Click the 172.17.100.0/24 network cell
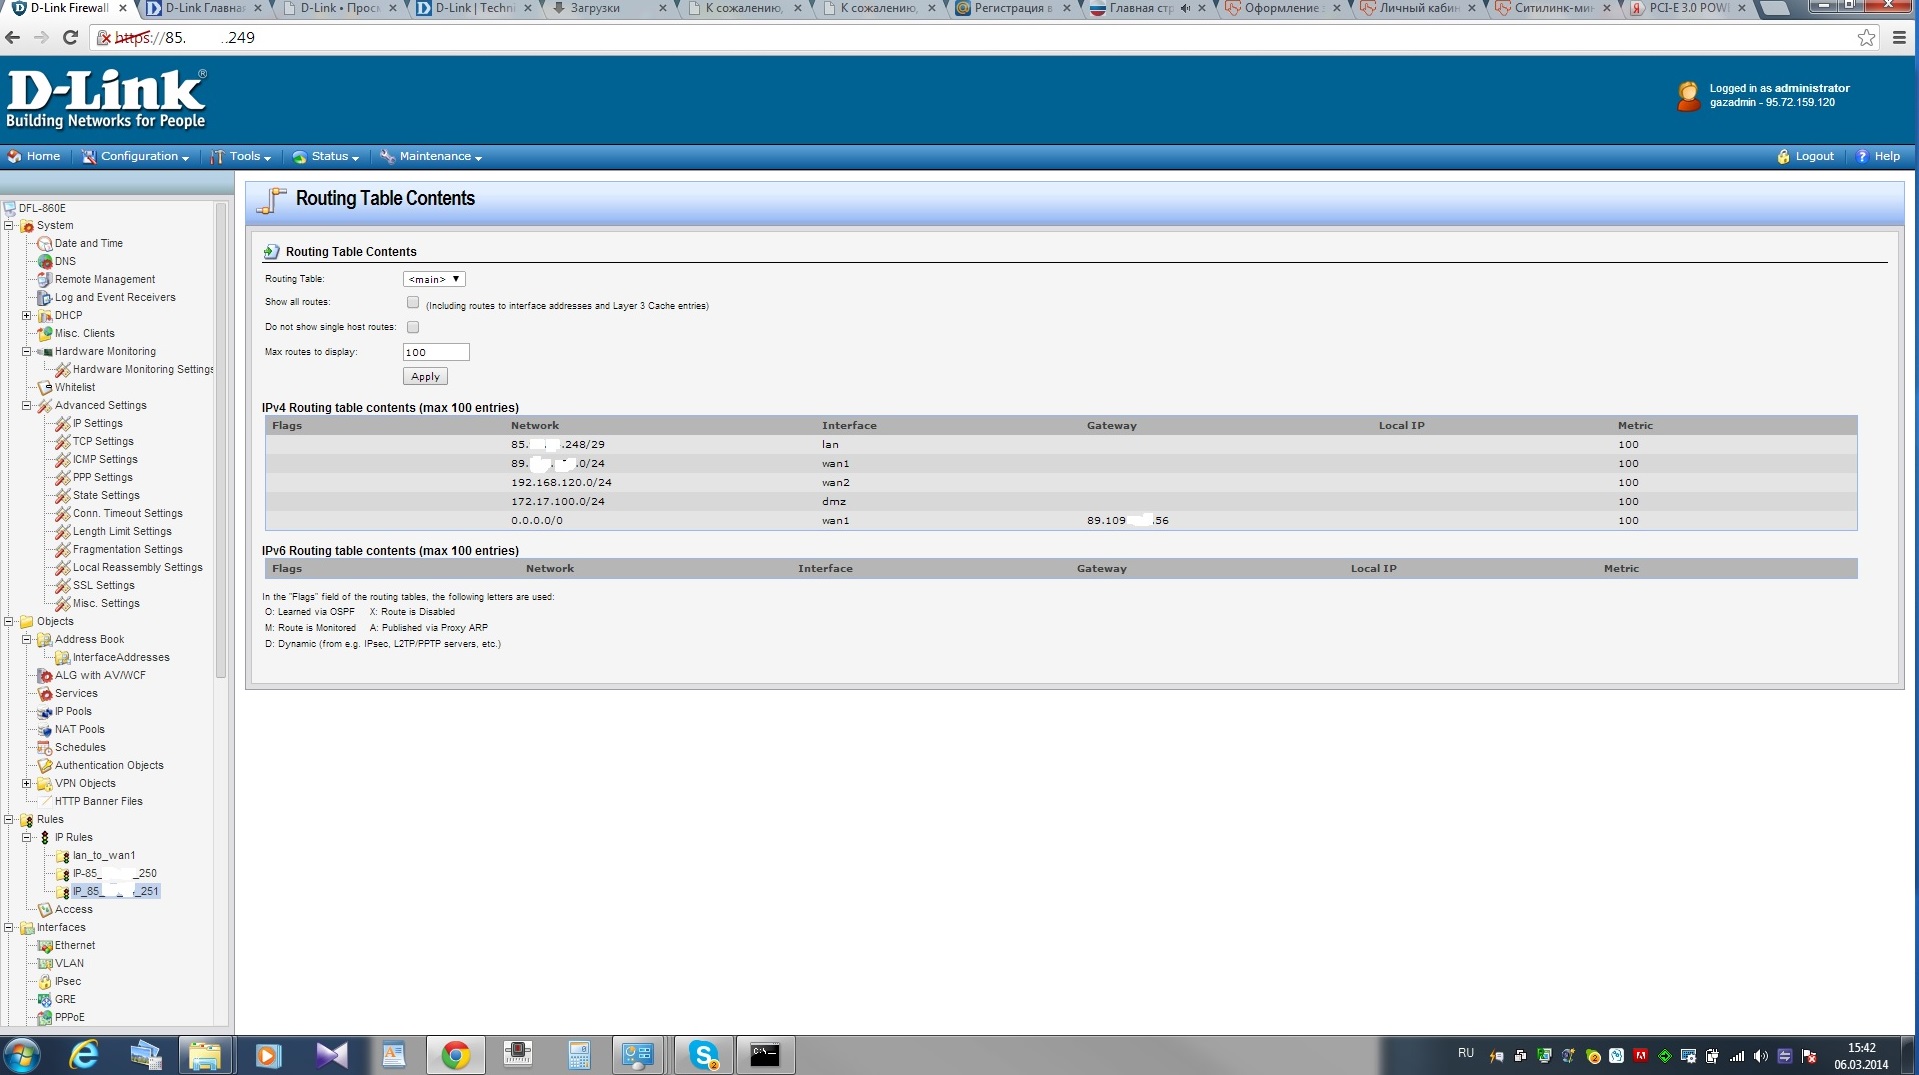This screenshot has height=1075, width=1919. point(558,502)
